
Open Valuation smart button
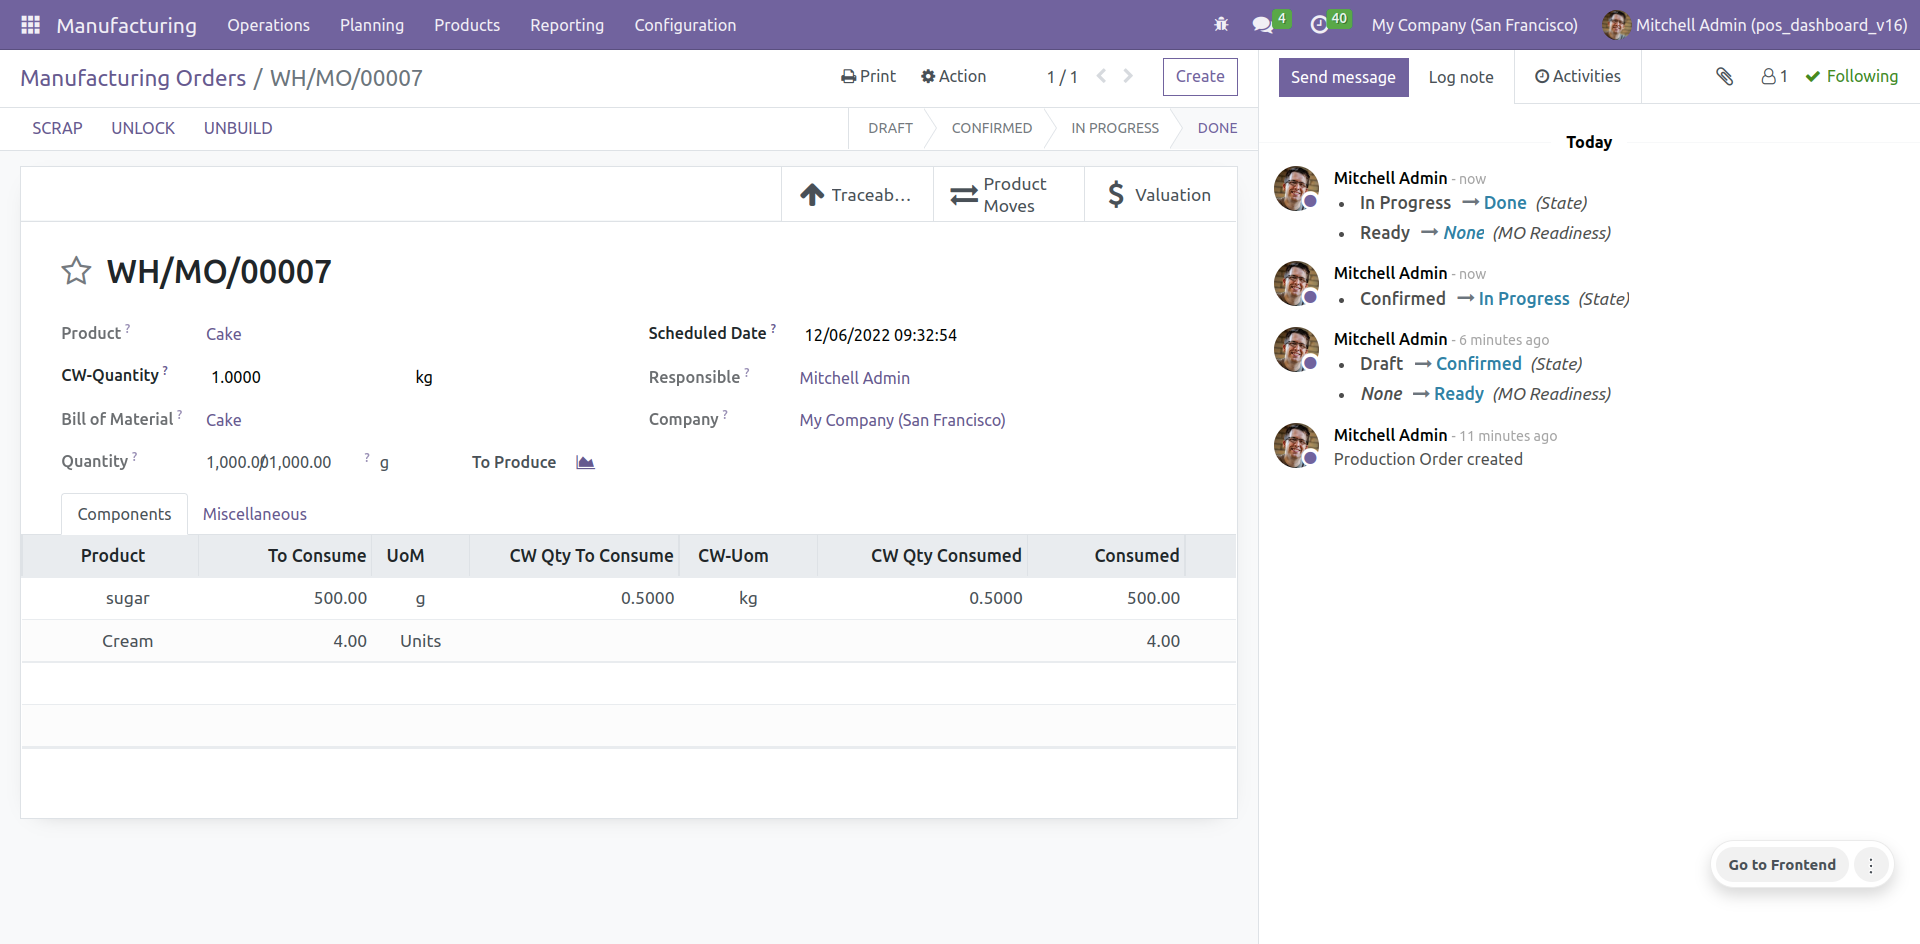[x=1161, y=195]
